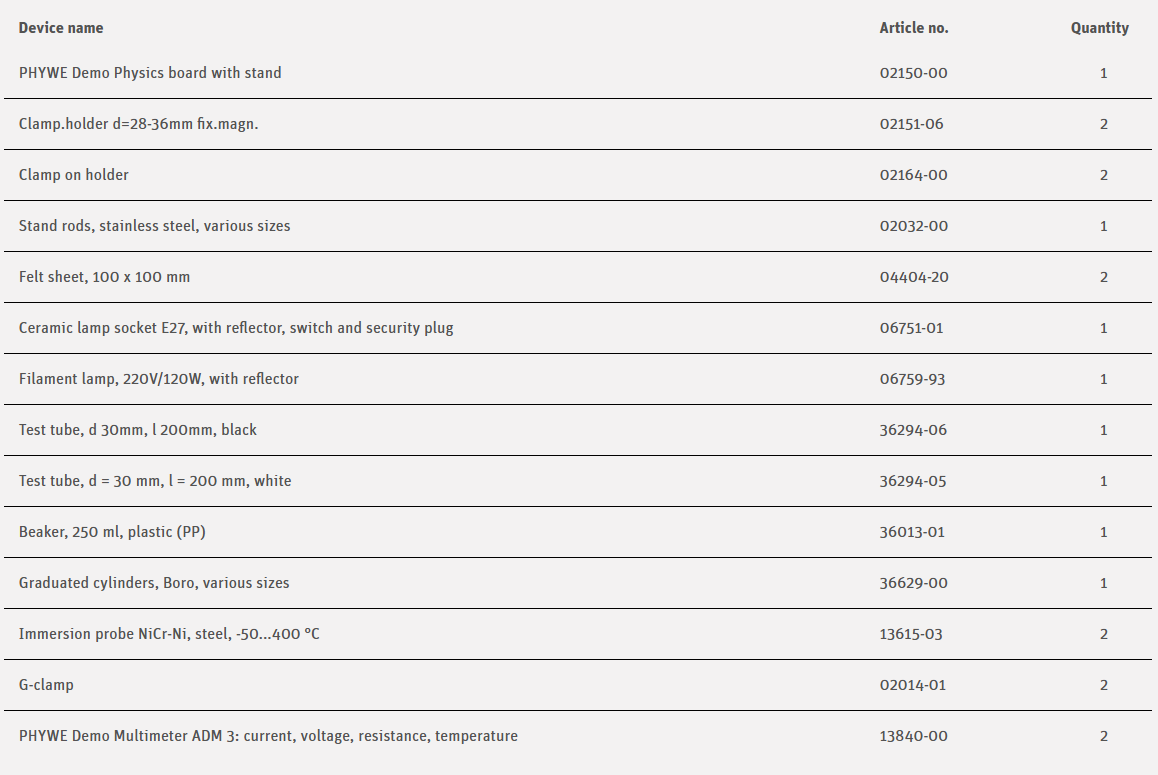This screenshot has height=775, width=1158.
Task: Open PHYWE Demo Multimeter ADM 3 entry
Action: 268,736
